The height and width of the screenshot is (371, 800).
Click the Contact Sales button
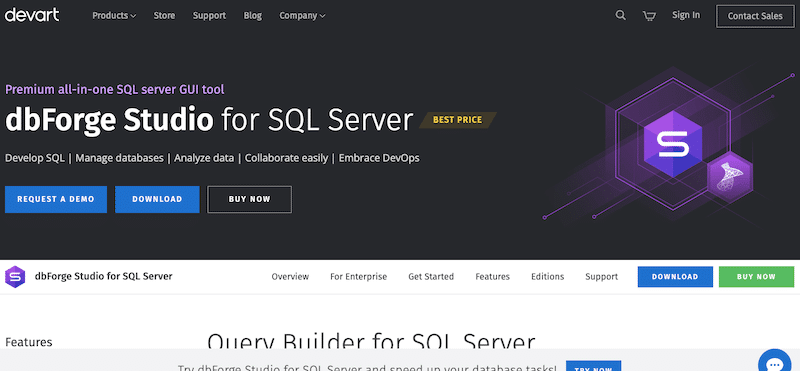[755, 16]
